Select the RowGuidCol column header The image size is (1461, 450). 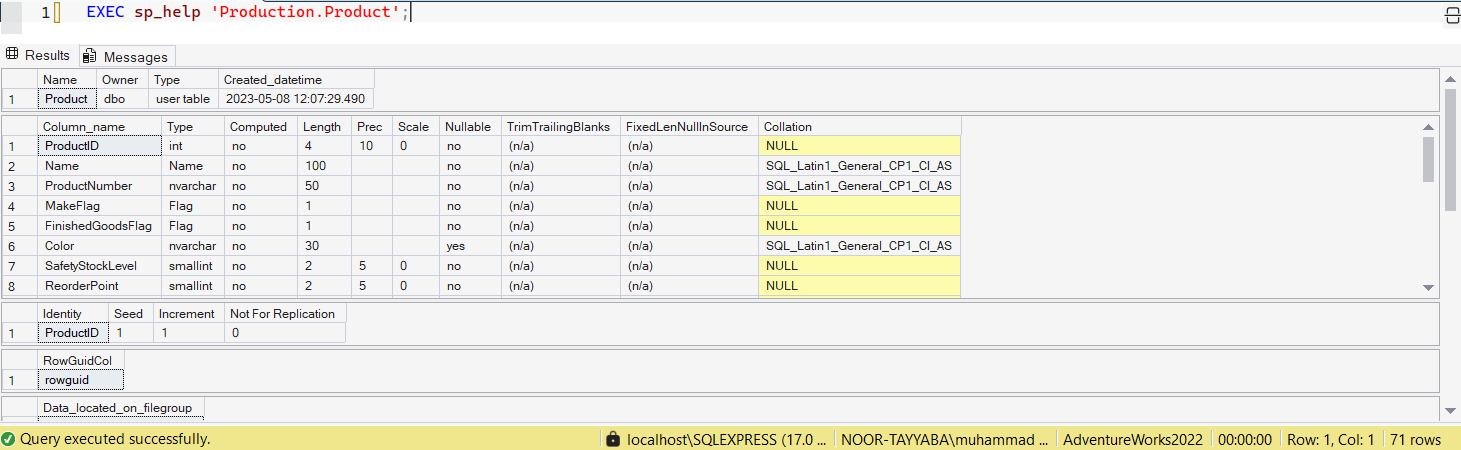pos(81,361)
